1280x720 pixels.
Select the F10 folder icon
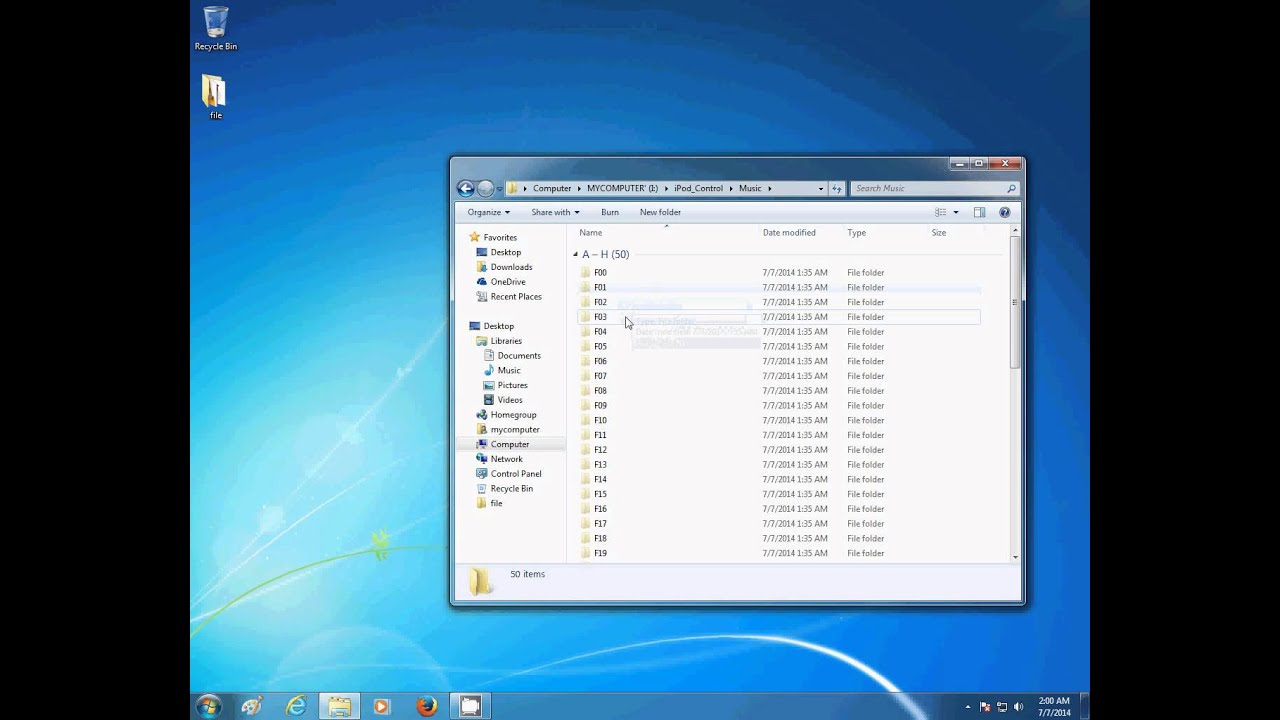point(586,420)
